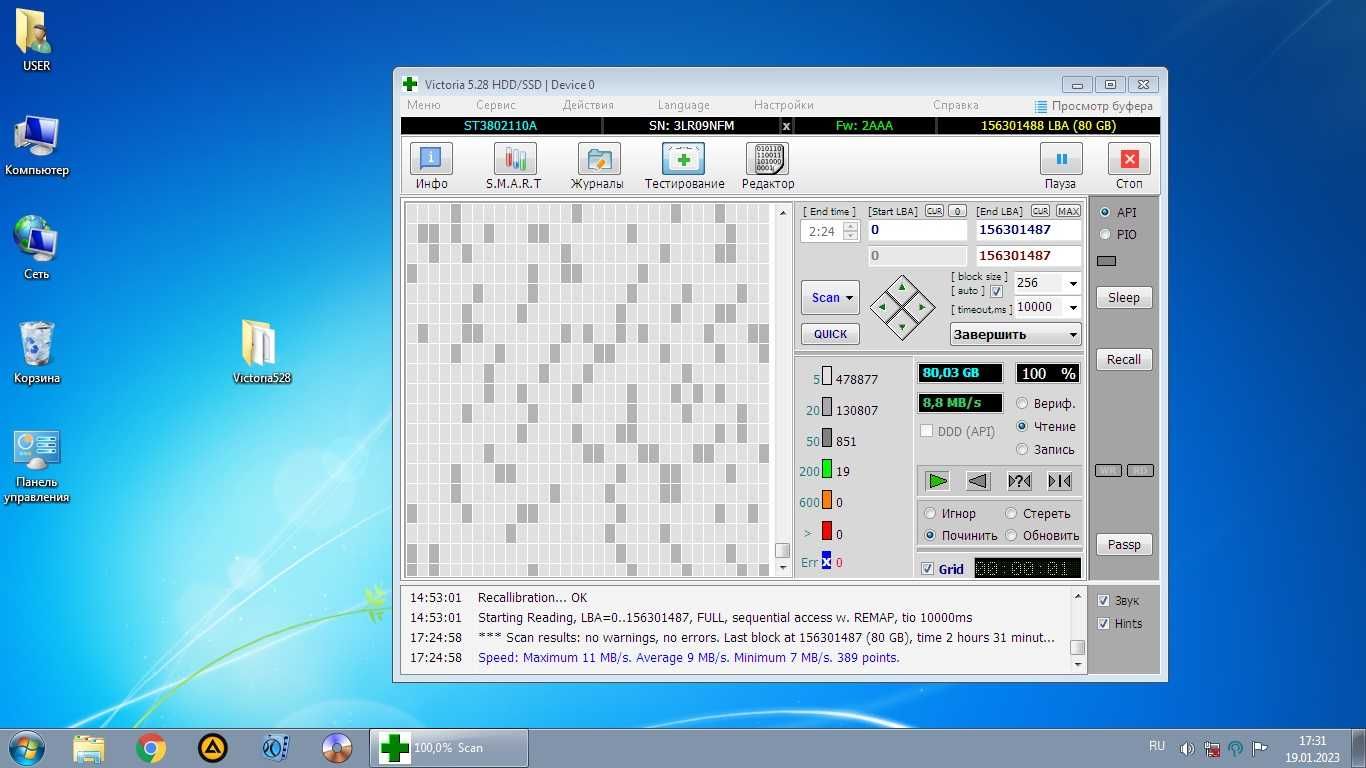The height and width of the screenshot is (768, 1366).
Task: Open the Завершить end-action dropdown
Action: click(1015, 335)
